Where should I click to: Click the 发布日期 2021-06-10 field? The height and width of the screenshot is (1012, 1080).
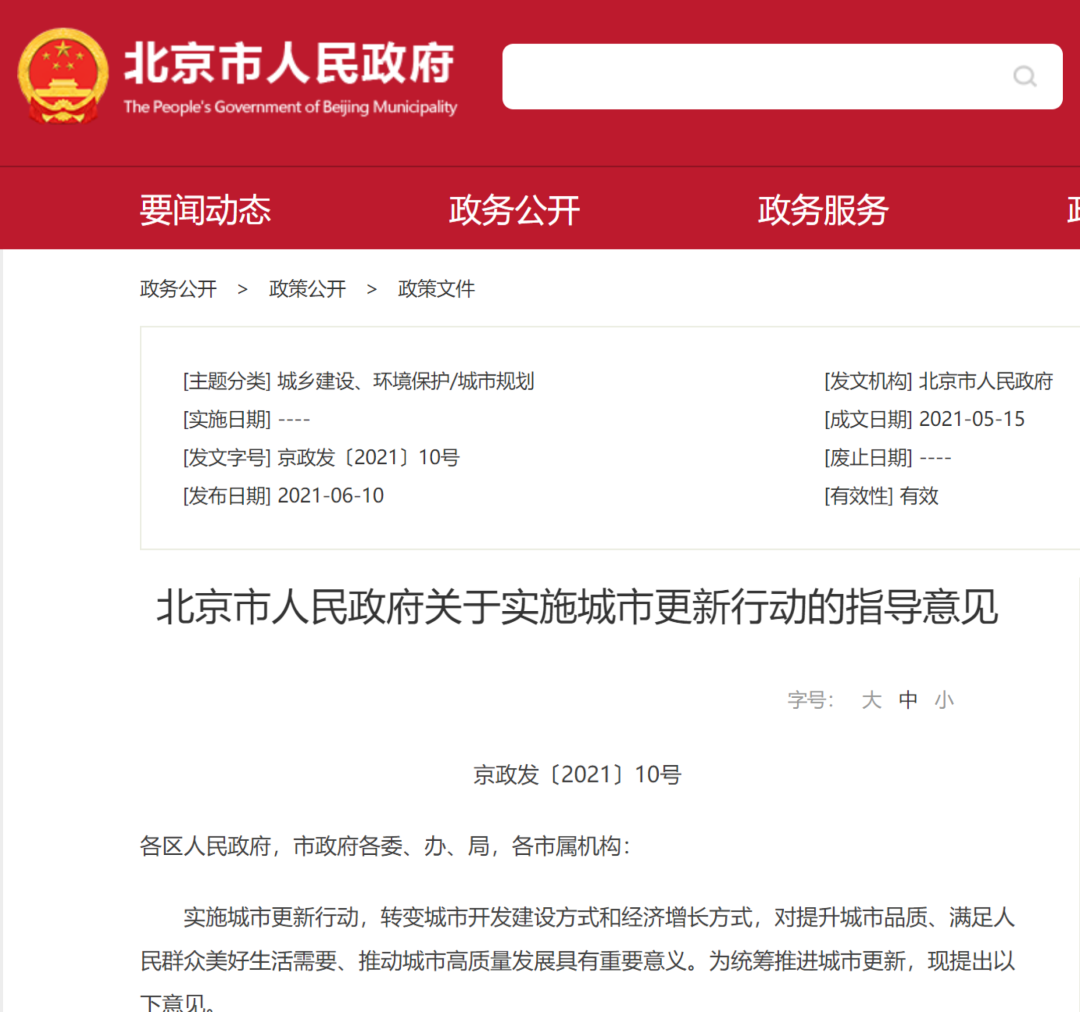(330, 496)
